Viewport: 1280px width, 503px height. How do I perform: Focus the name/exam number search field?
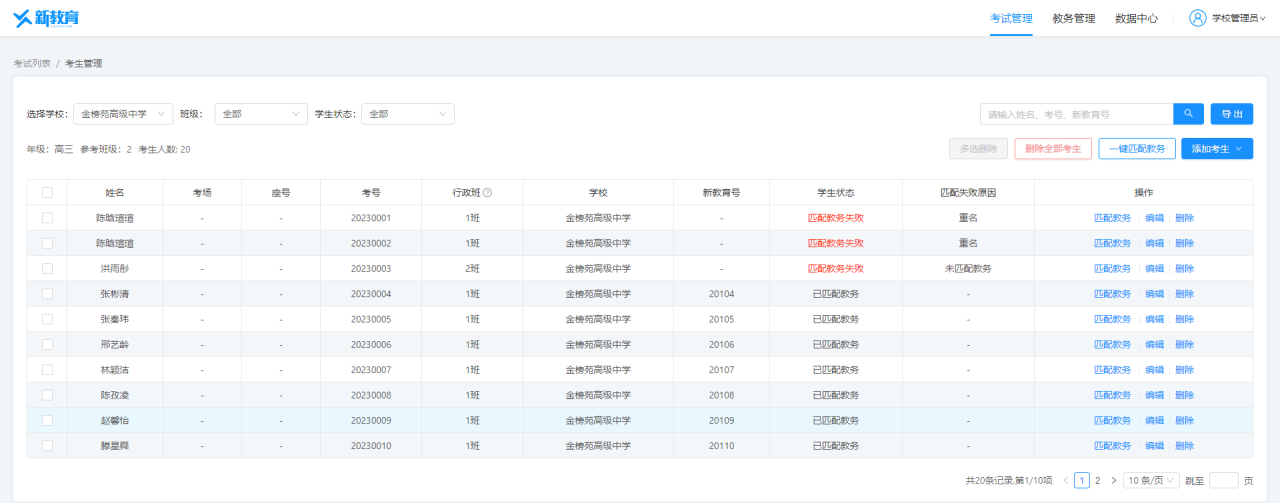[x=1076, y=114]
